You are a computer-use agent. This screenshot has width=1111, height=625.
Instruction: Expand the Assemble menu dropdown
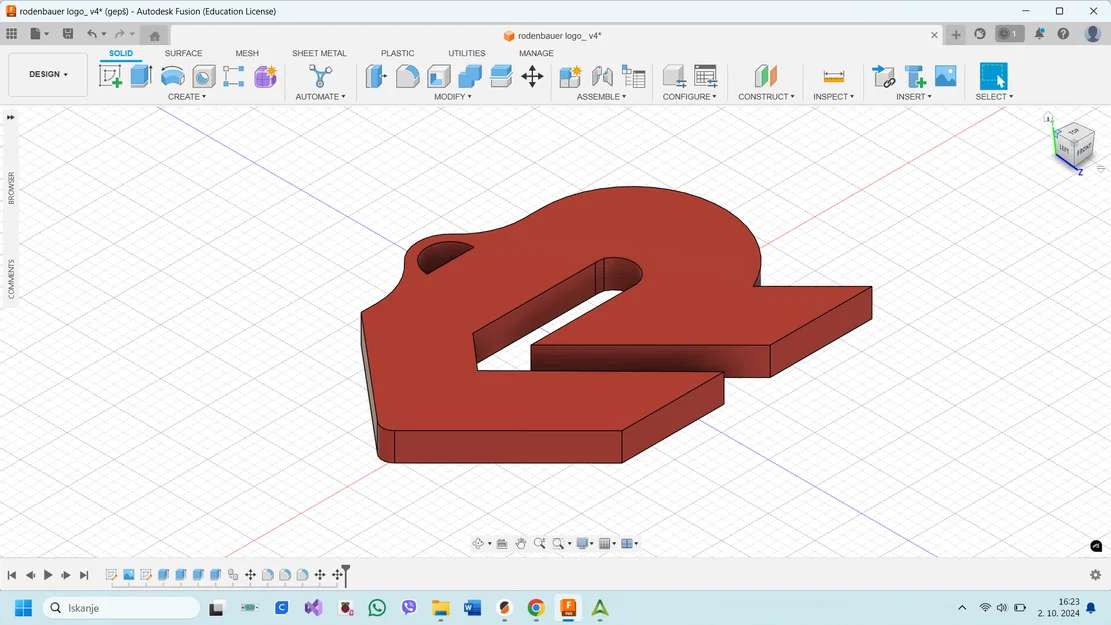coord(602,96)
